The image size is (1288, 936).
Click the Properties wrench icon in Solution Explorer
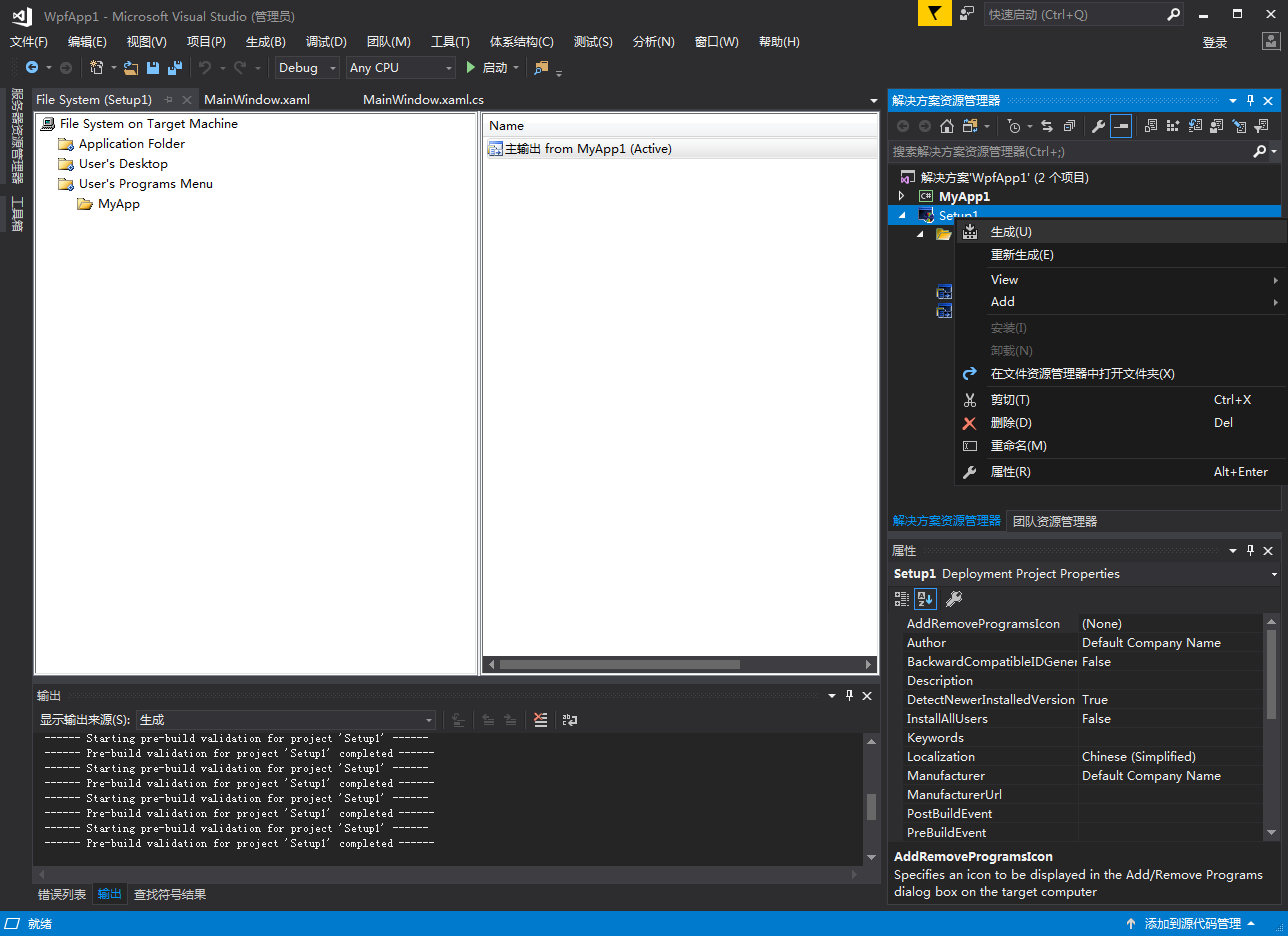(1098, 126)
